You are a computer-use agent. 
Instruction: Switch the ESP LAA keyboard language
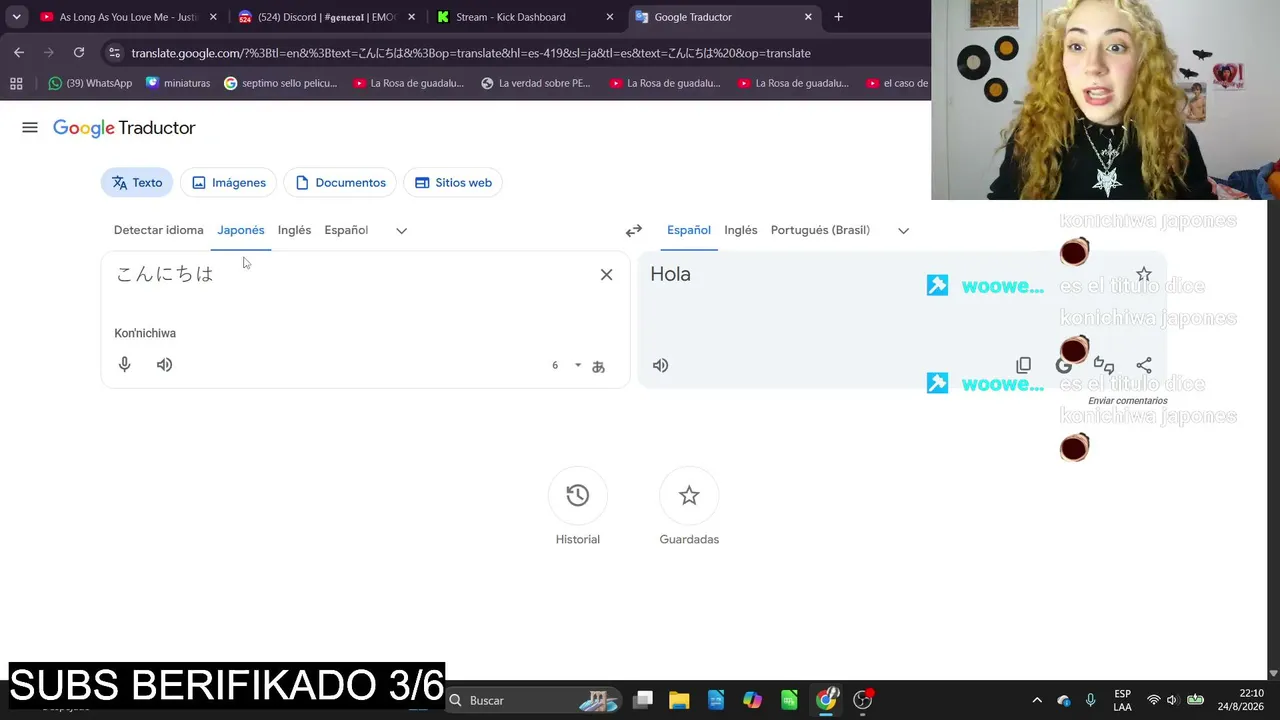tap(1122, 700)
